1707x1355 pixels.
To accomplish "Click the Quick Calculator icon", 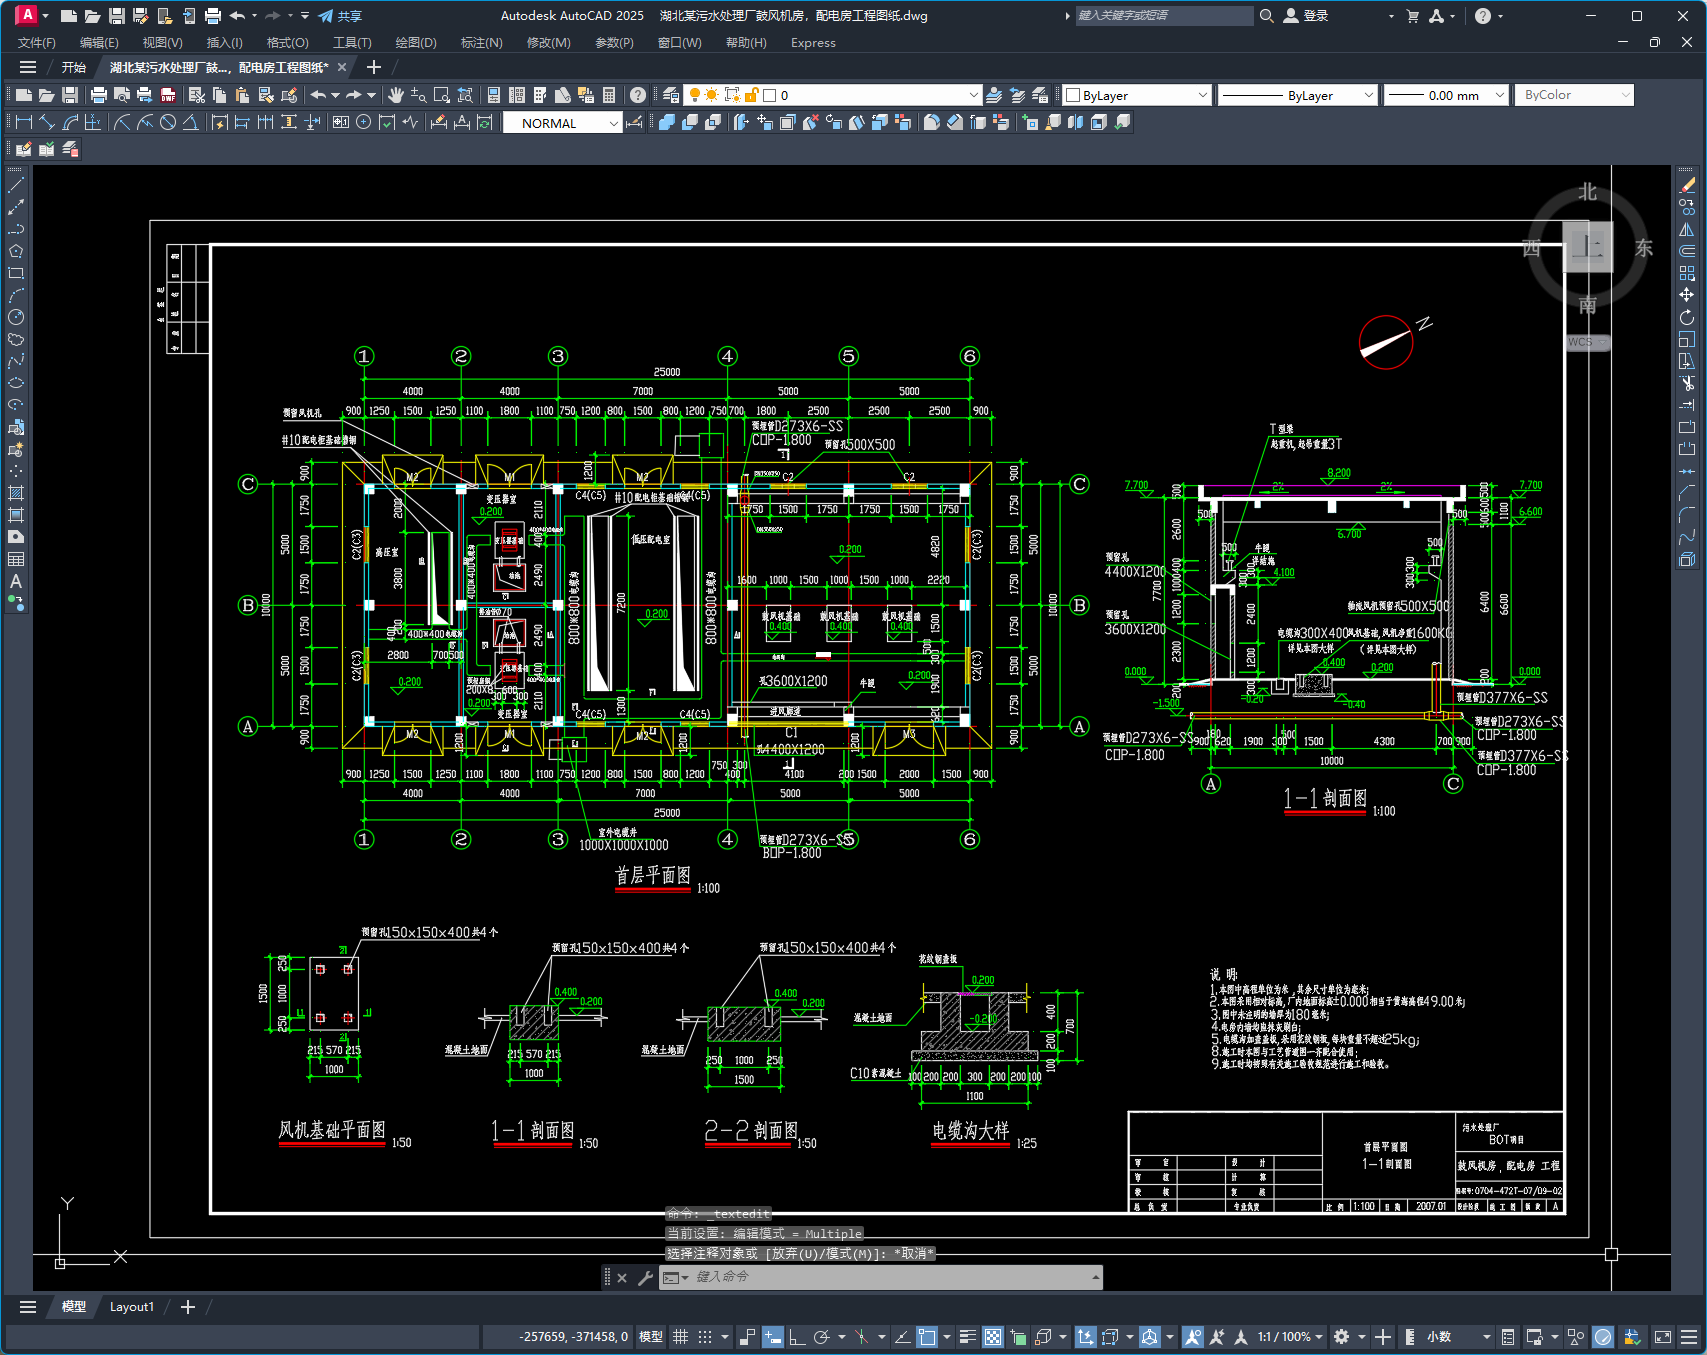I will tap(609, 95).
